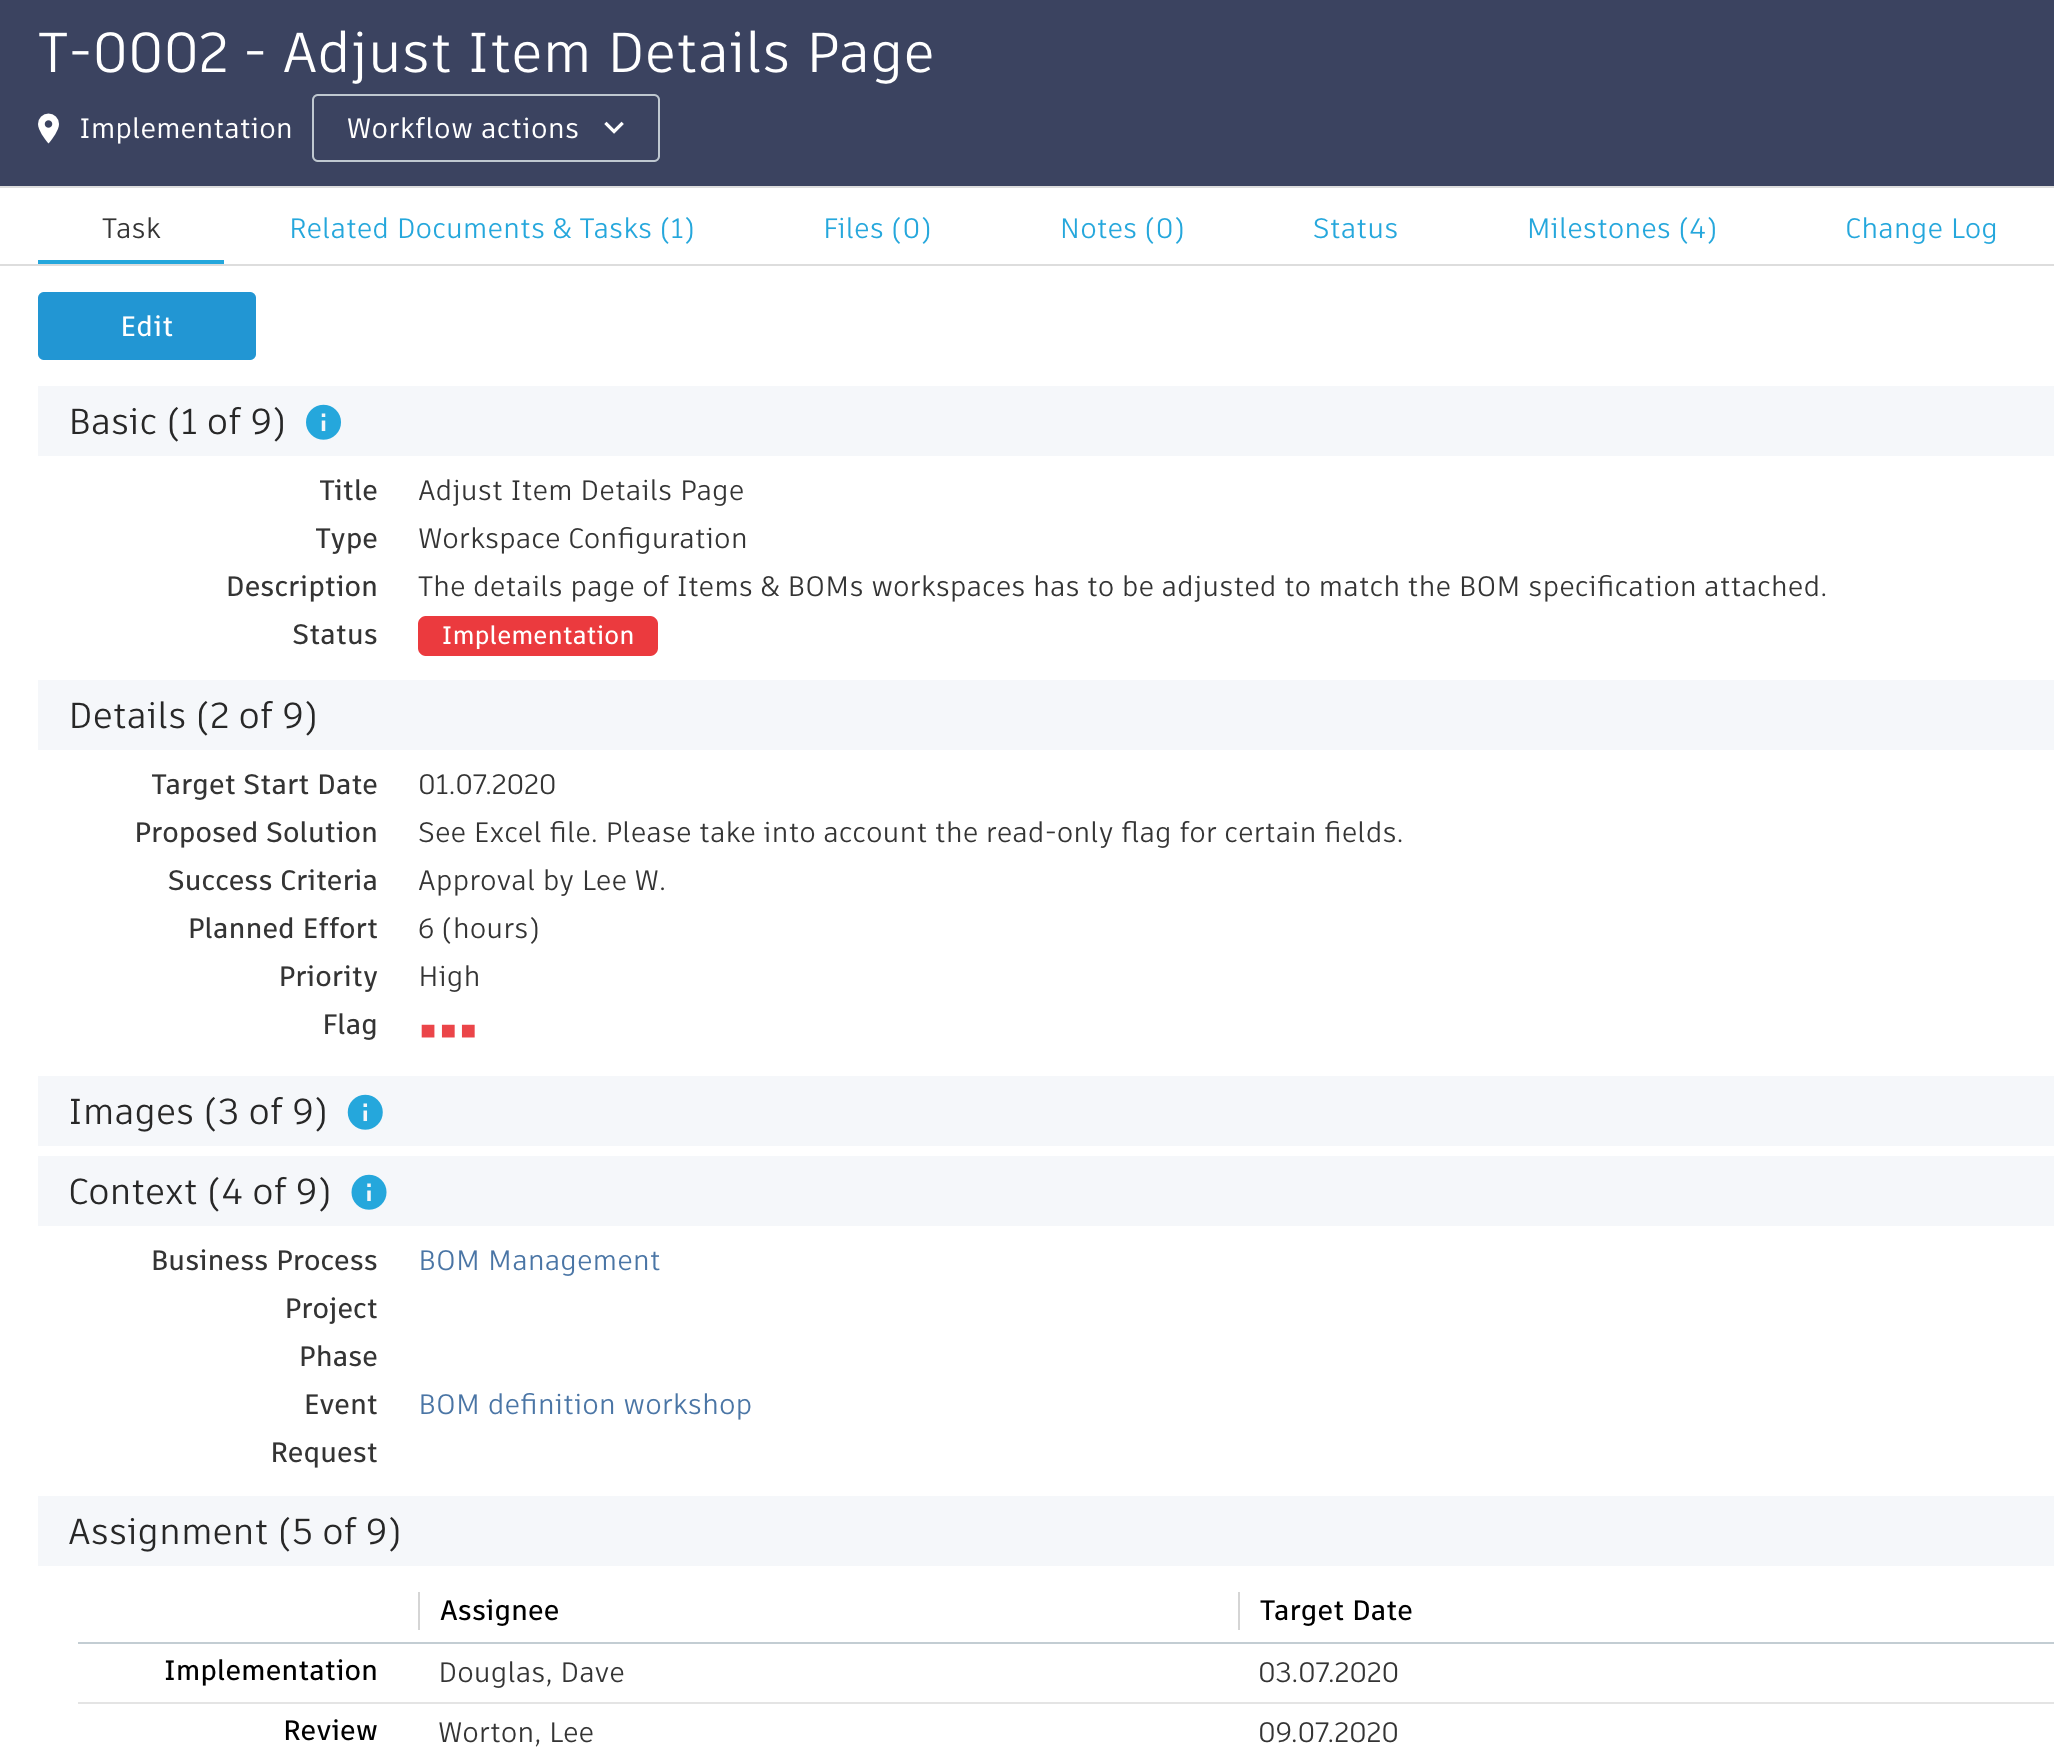
Task: Click the red Implementation status badge
Action: coord(537,636)
